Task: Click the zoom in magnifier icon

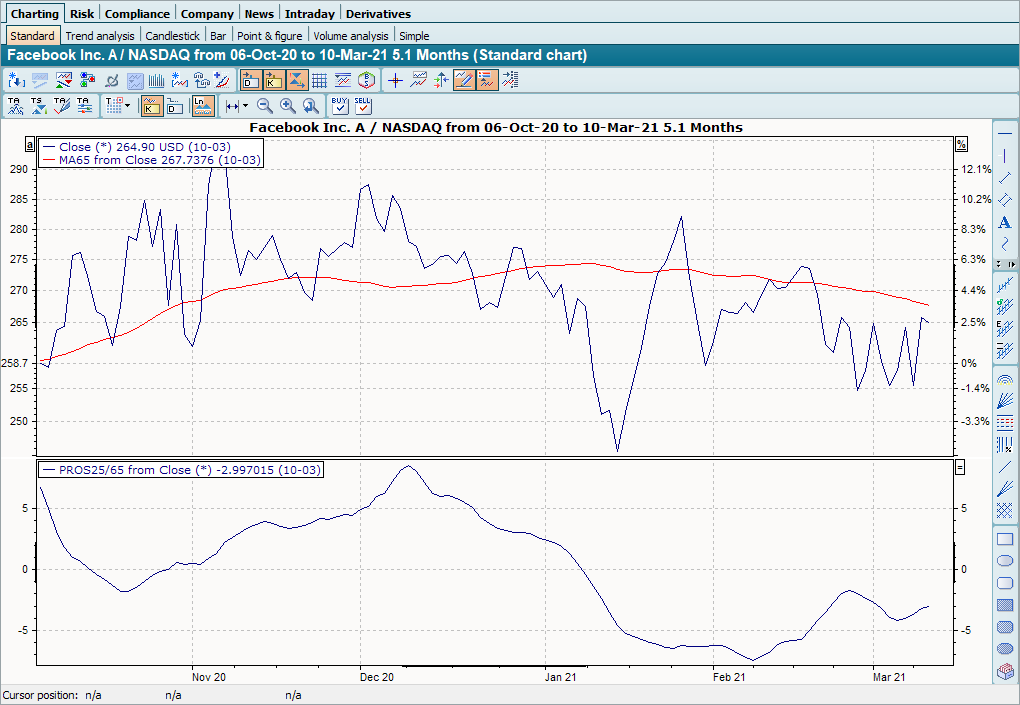Action: [288, 105]
